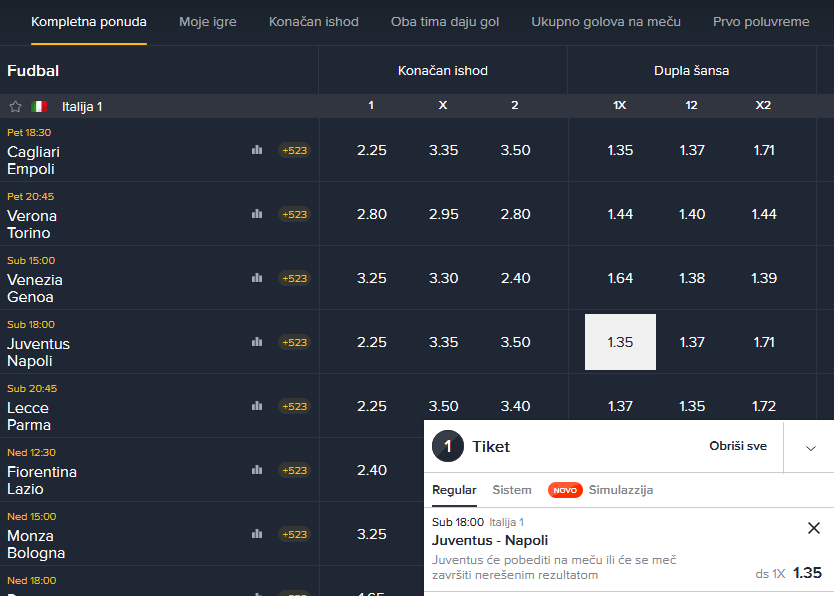This screenshot has width=834, height=596.
Task: Open the Ukupno golova na meču tab
Action: (x=606, y=22)
